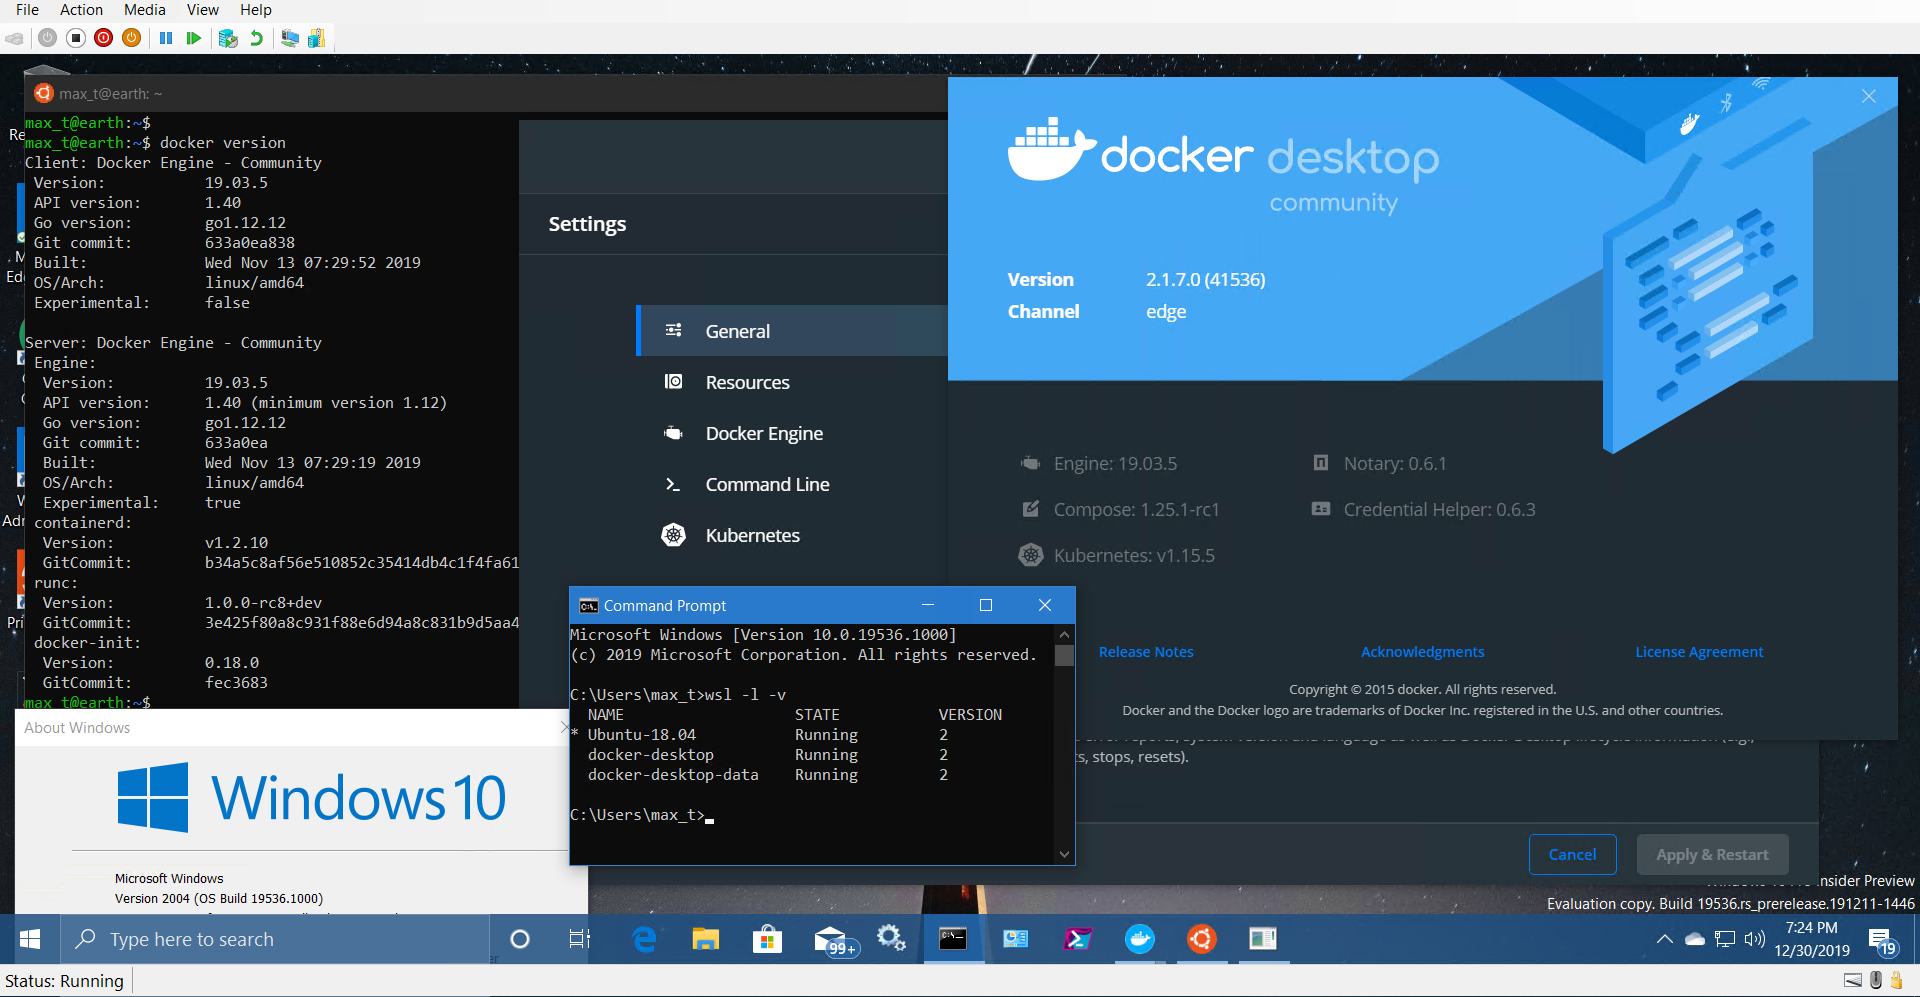
Task: Click the Command Line prompt icon in sidebar
Action: point(673,484)
